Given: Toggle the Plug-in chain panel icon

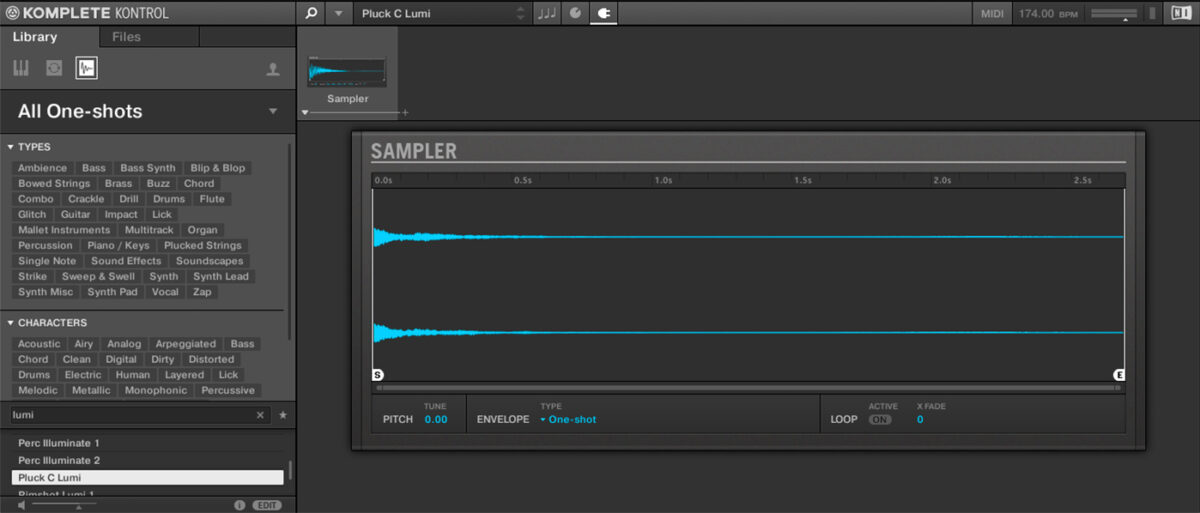Looking at the screenshot, I should [x=604, y=14].
